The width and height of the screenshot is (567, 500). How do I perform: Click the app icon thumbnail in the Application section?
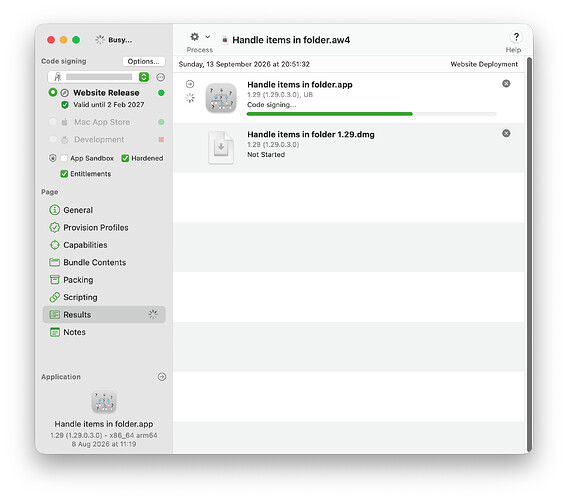pos(104,401)
